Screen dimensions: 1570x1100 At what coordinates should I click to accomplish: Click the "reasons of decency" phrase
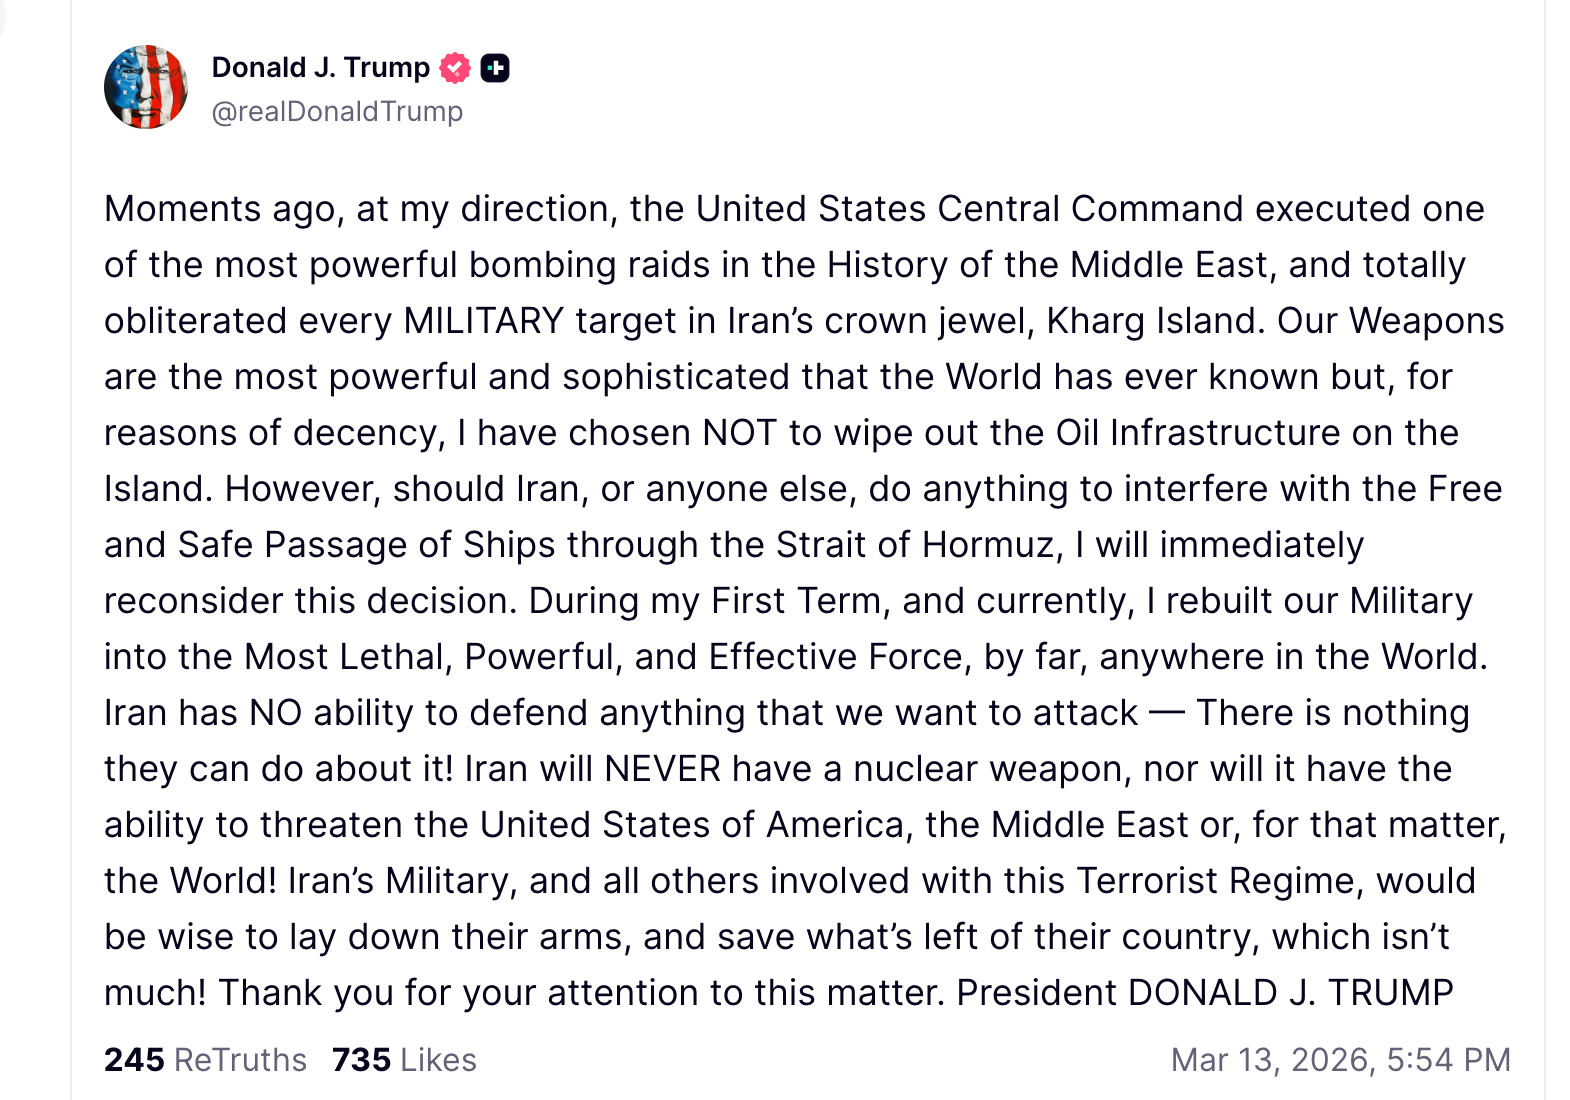coord(272,433)
